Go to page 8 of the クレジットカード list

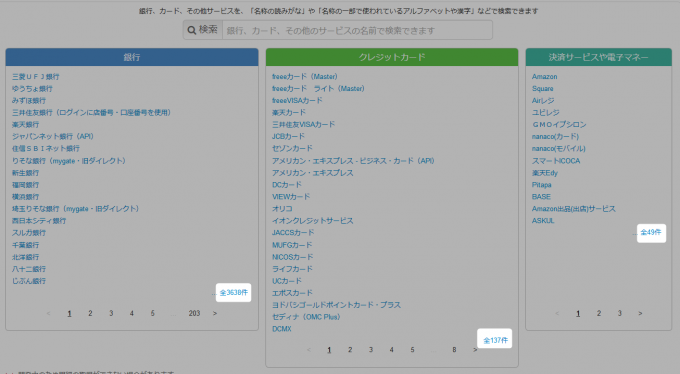click(454, 350)
